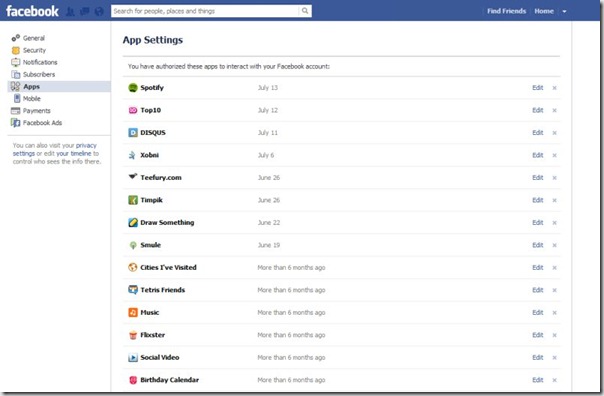Click the Facebook logo

(x=32, y=11)
